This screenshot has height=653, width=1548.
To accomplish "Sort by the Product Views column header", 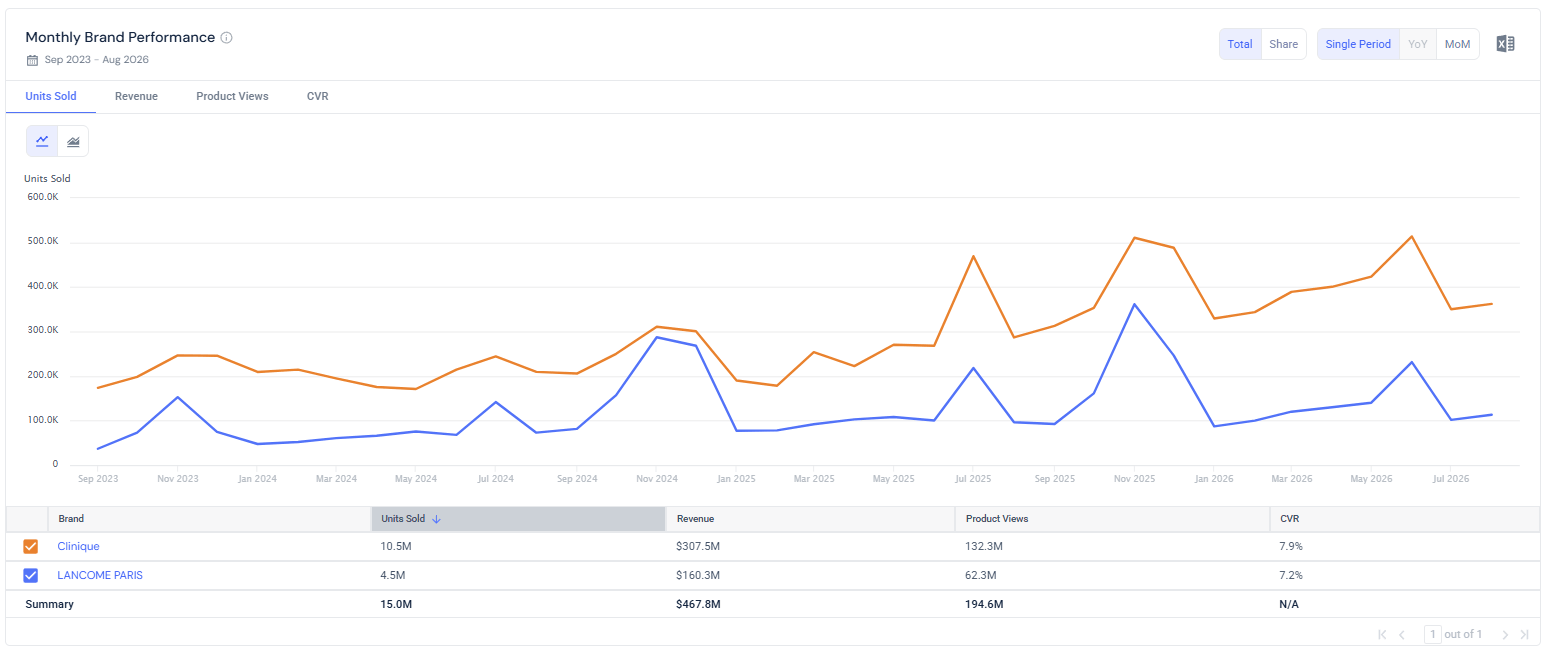I will click(1112, 519).
